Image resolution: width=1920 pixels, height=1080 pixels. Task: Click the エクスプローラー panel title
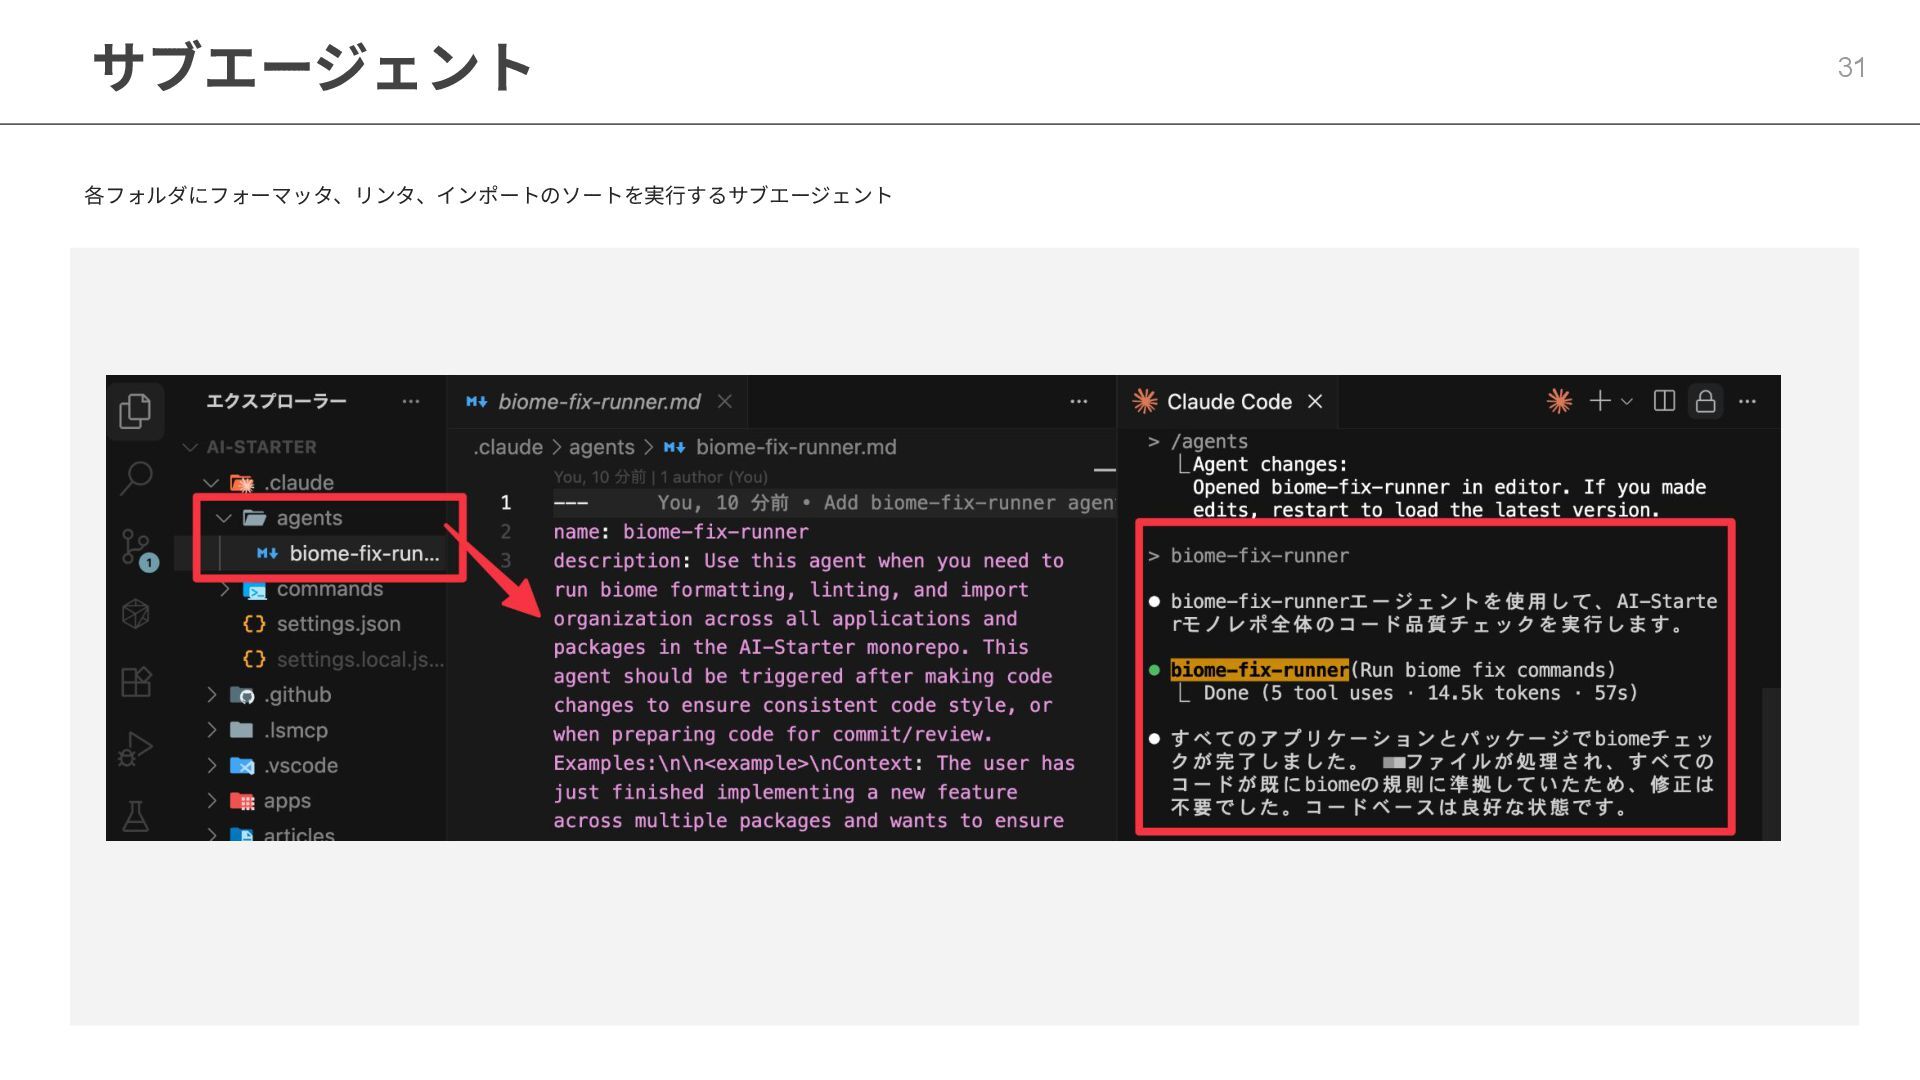[x=276, y=401]
